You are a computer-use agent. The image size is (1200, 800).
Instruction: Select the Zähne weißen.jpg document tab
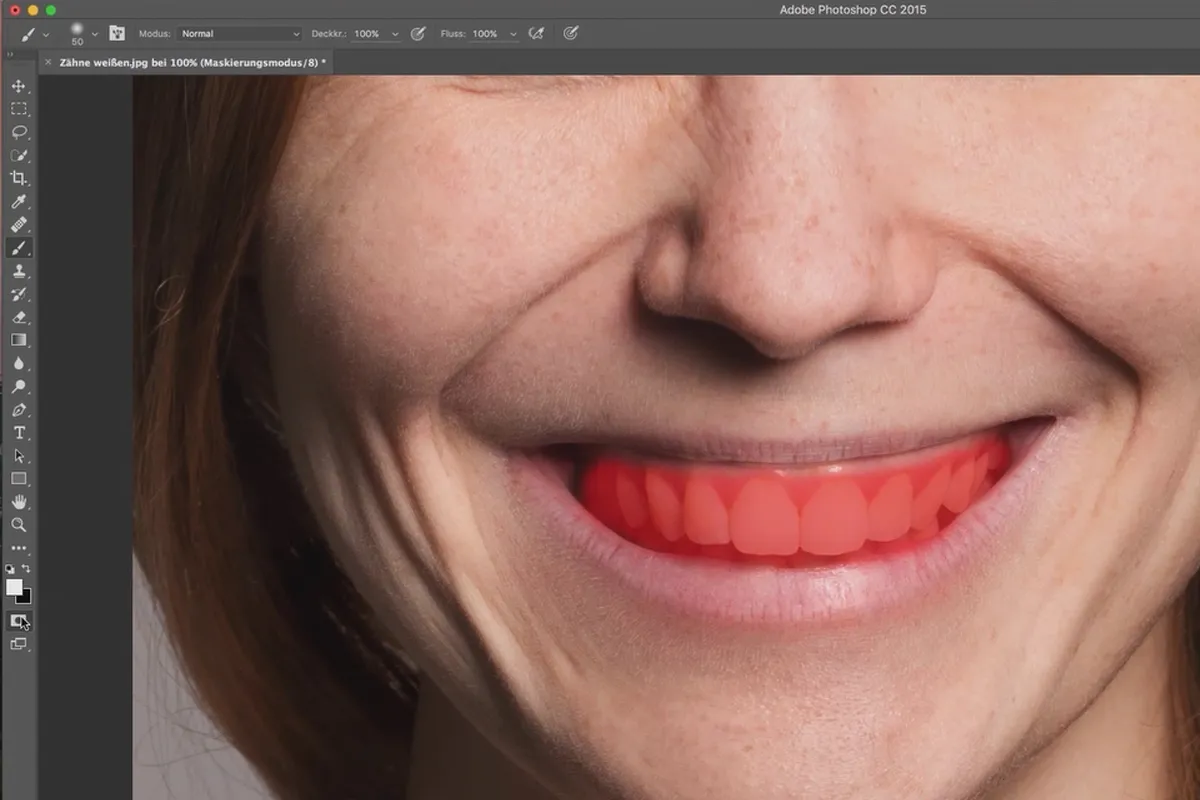point(192,62)
